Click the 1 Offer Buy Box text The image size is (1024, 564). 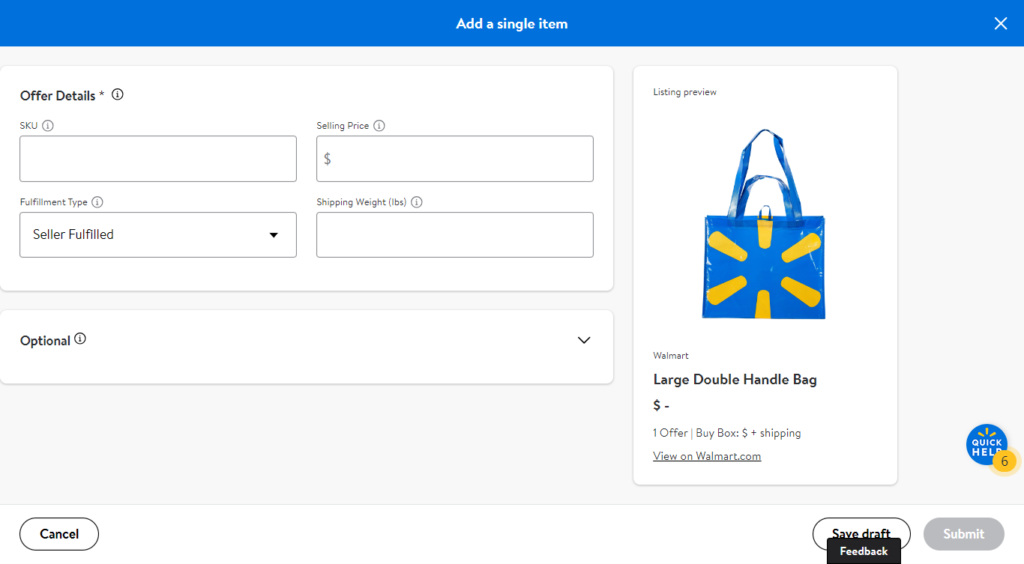727,433
